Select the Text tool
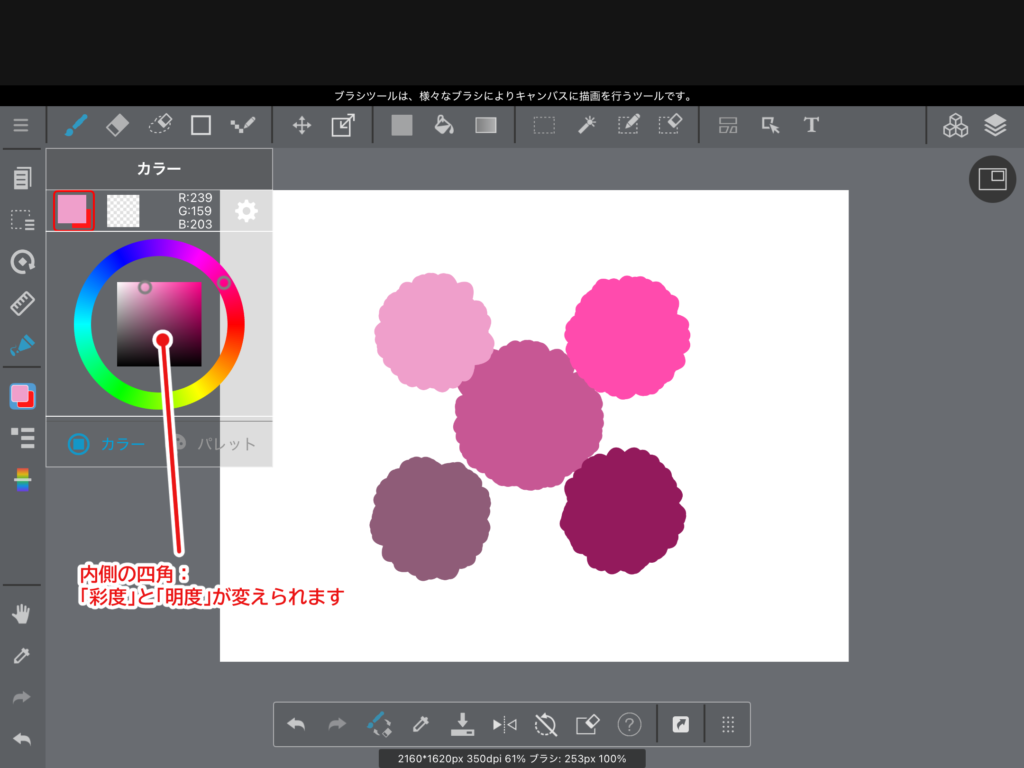This screenshot has height=768, width=1024. (x=811, y=125)
